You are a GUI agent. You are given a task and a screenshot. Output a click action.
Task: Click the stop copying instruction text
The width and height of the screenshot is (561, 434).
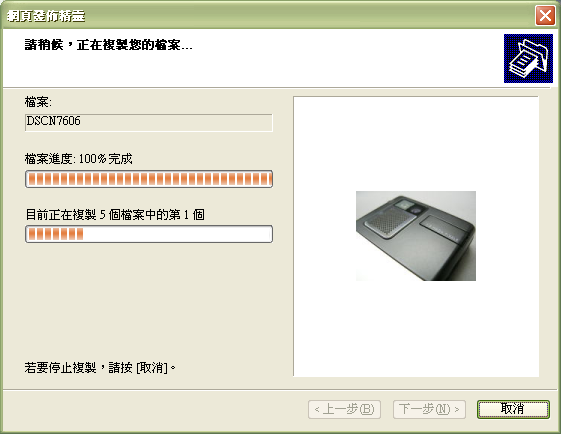[100, 367]
